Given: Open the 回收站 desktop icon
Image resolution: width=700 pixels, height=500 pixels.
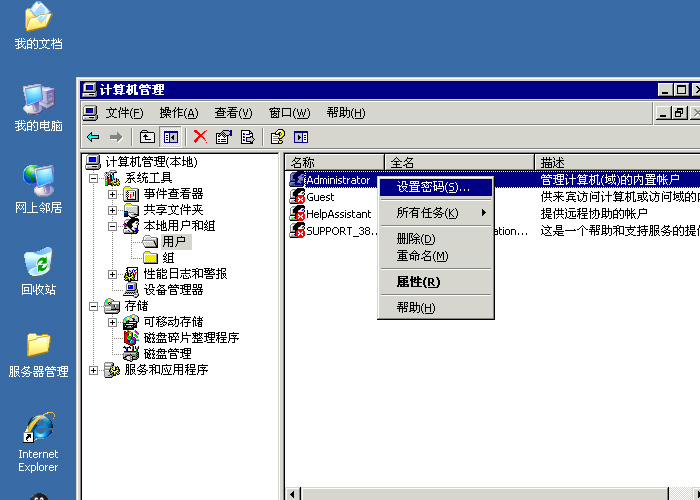Looking at the screenshot, I should pos(38,271).
